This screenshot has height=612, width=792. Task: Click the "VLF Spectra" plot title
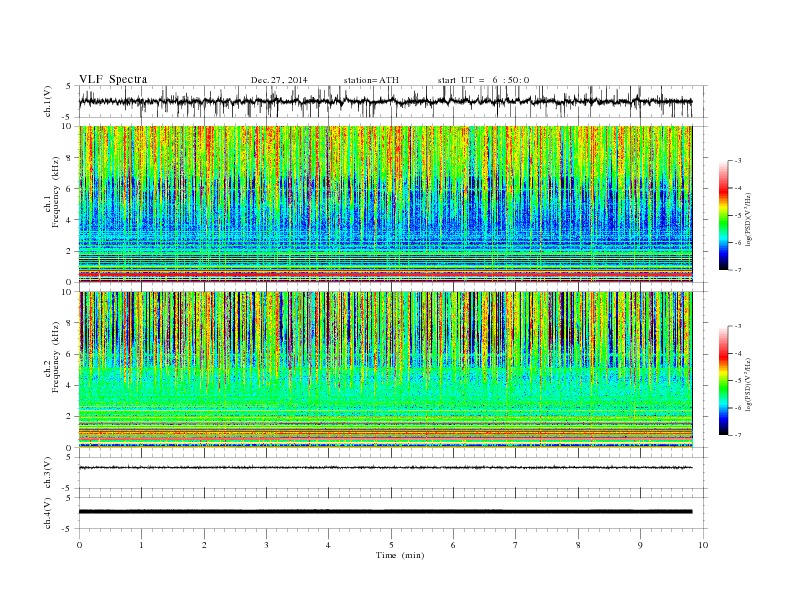pos(113,79)
